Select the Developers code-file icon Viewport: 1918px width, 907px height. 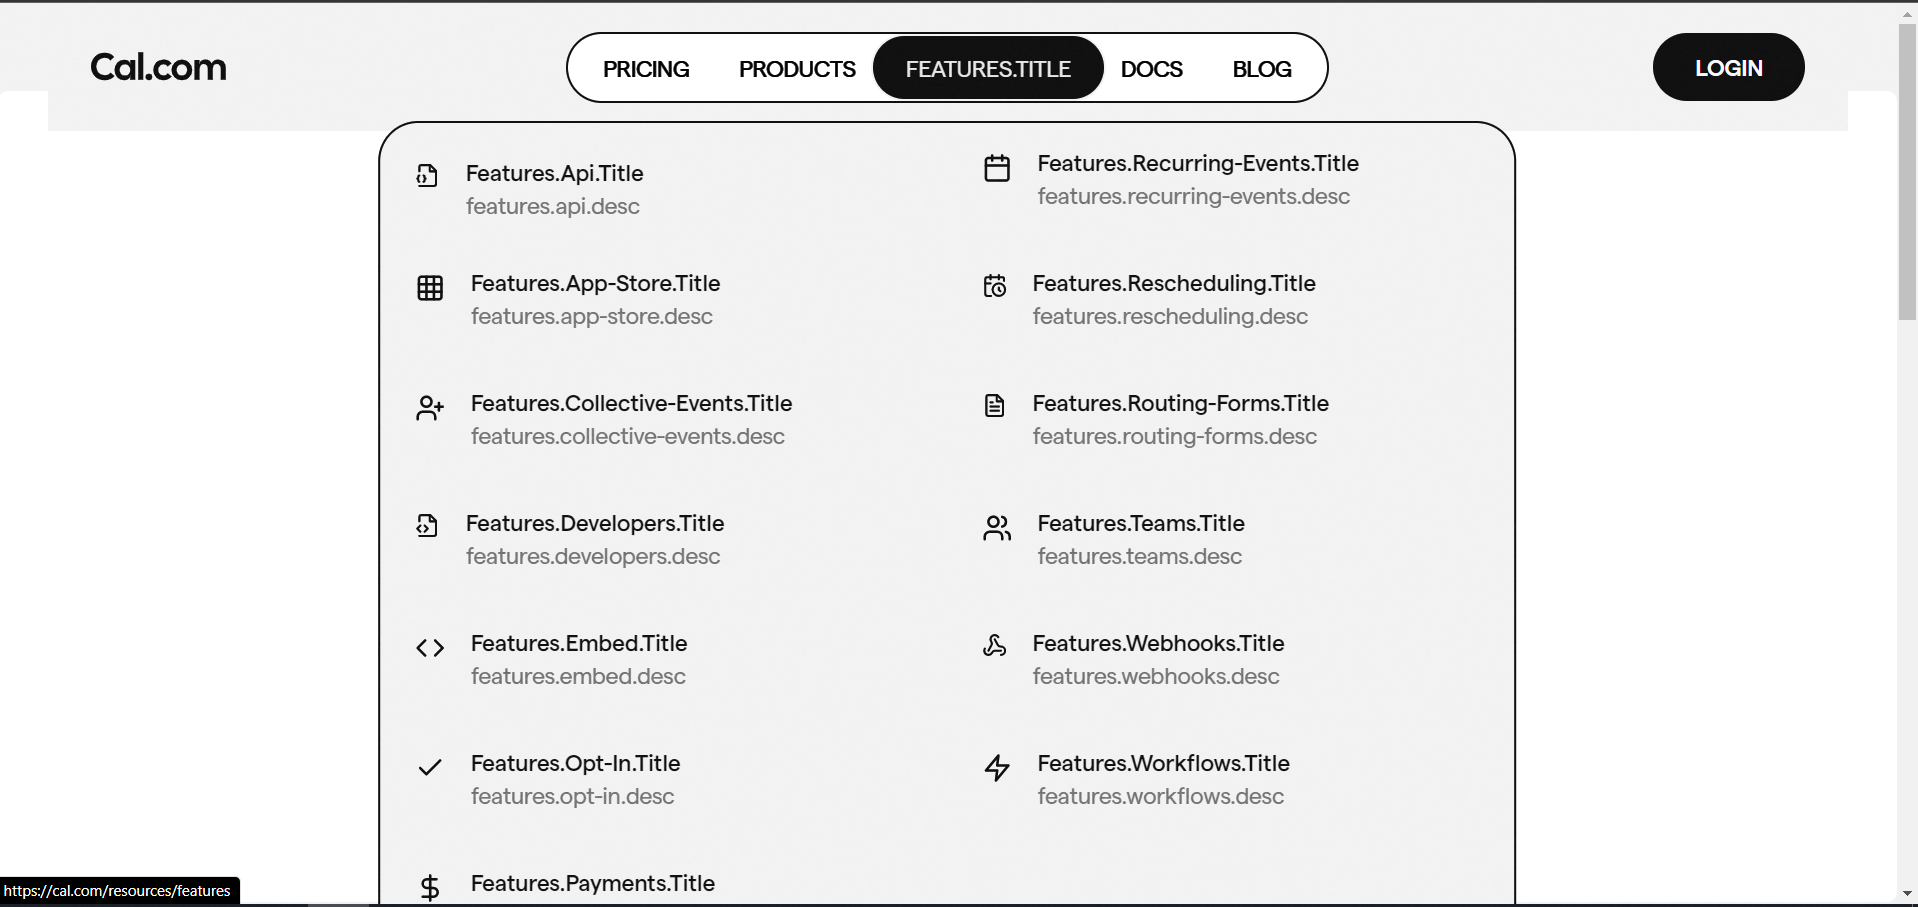click(427, 527)
